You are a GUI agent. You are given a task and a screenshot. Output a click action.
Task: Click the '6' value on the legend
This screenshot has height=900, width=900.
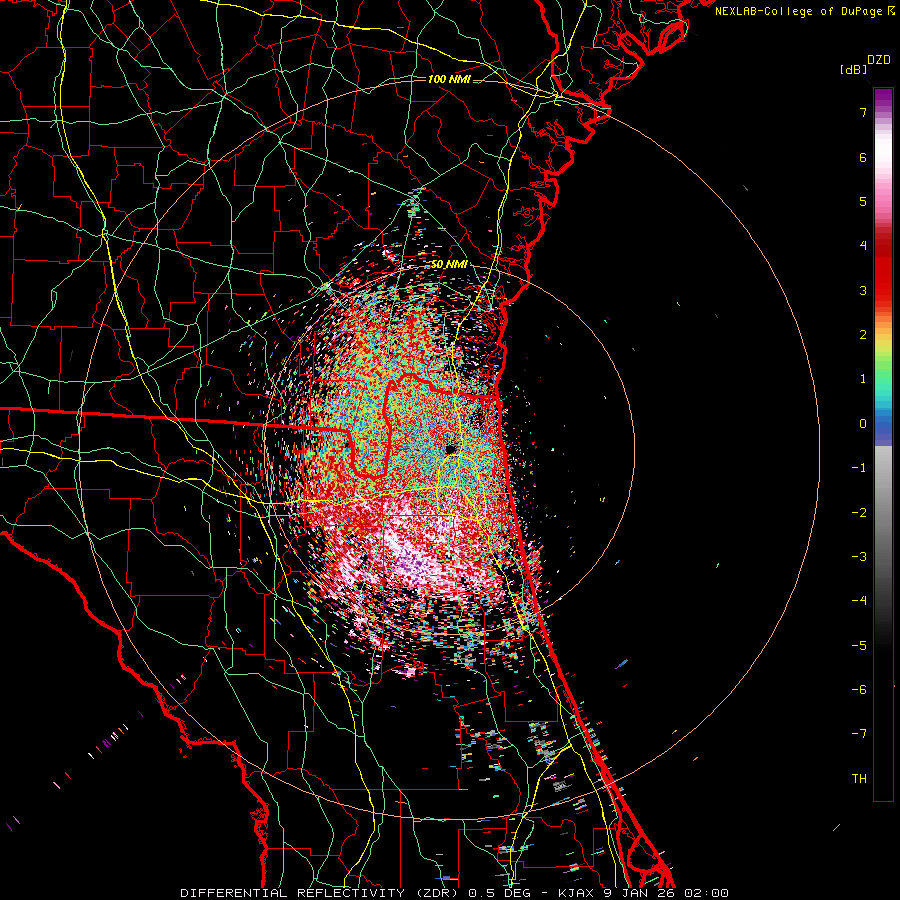(x=863, y=157)
